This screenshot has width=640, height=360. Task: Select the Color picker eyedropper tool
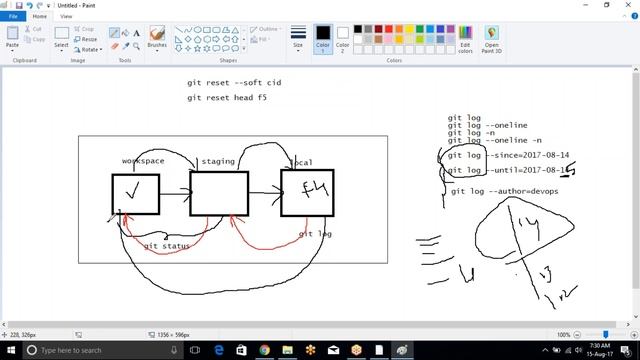tap(125, 46)
